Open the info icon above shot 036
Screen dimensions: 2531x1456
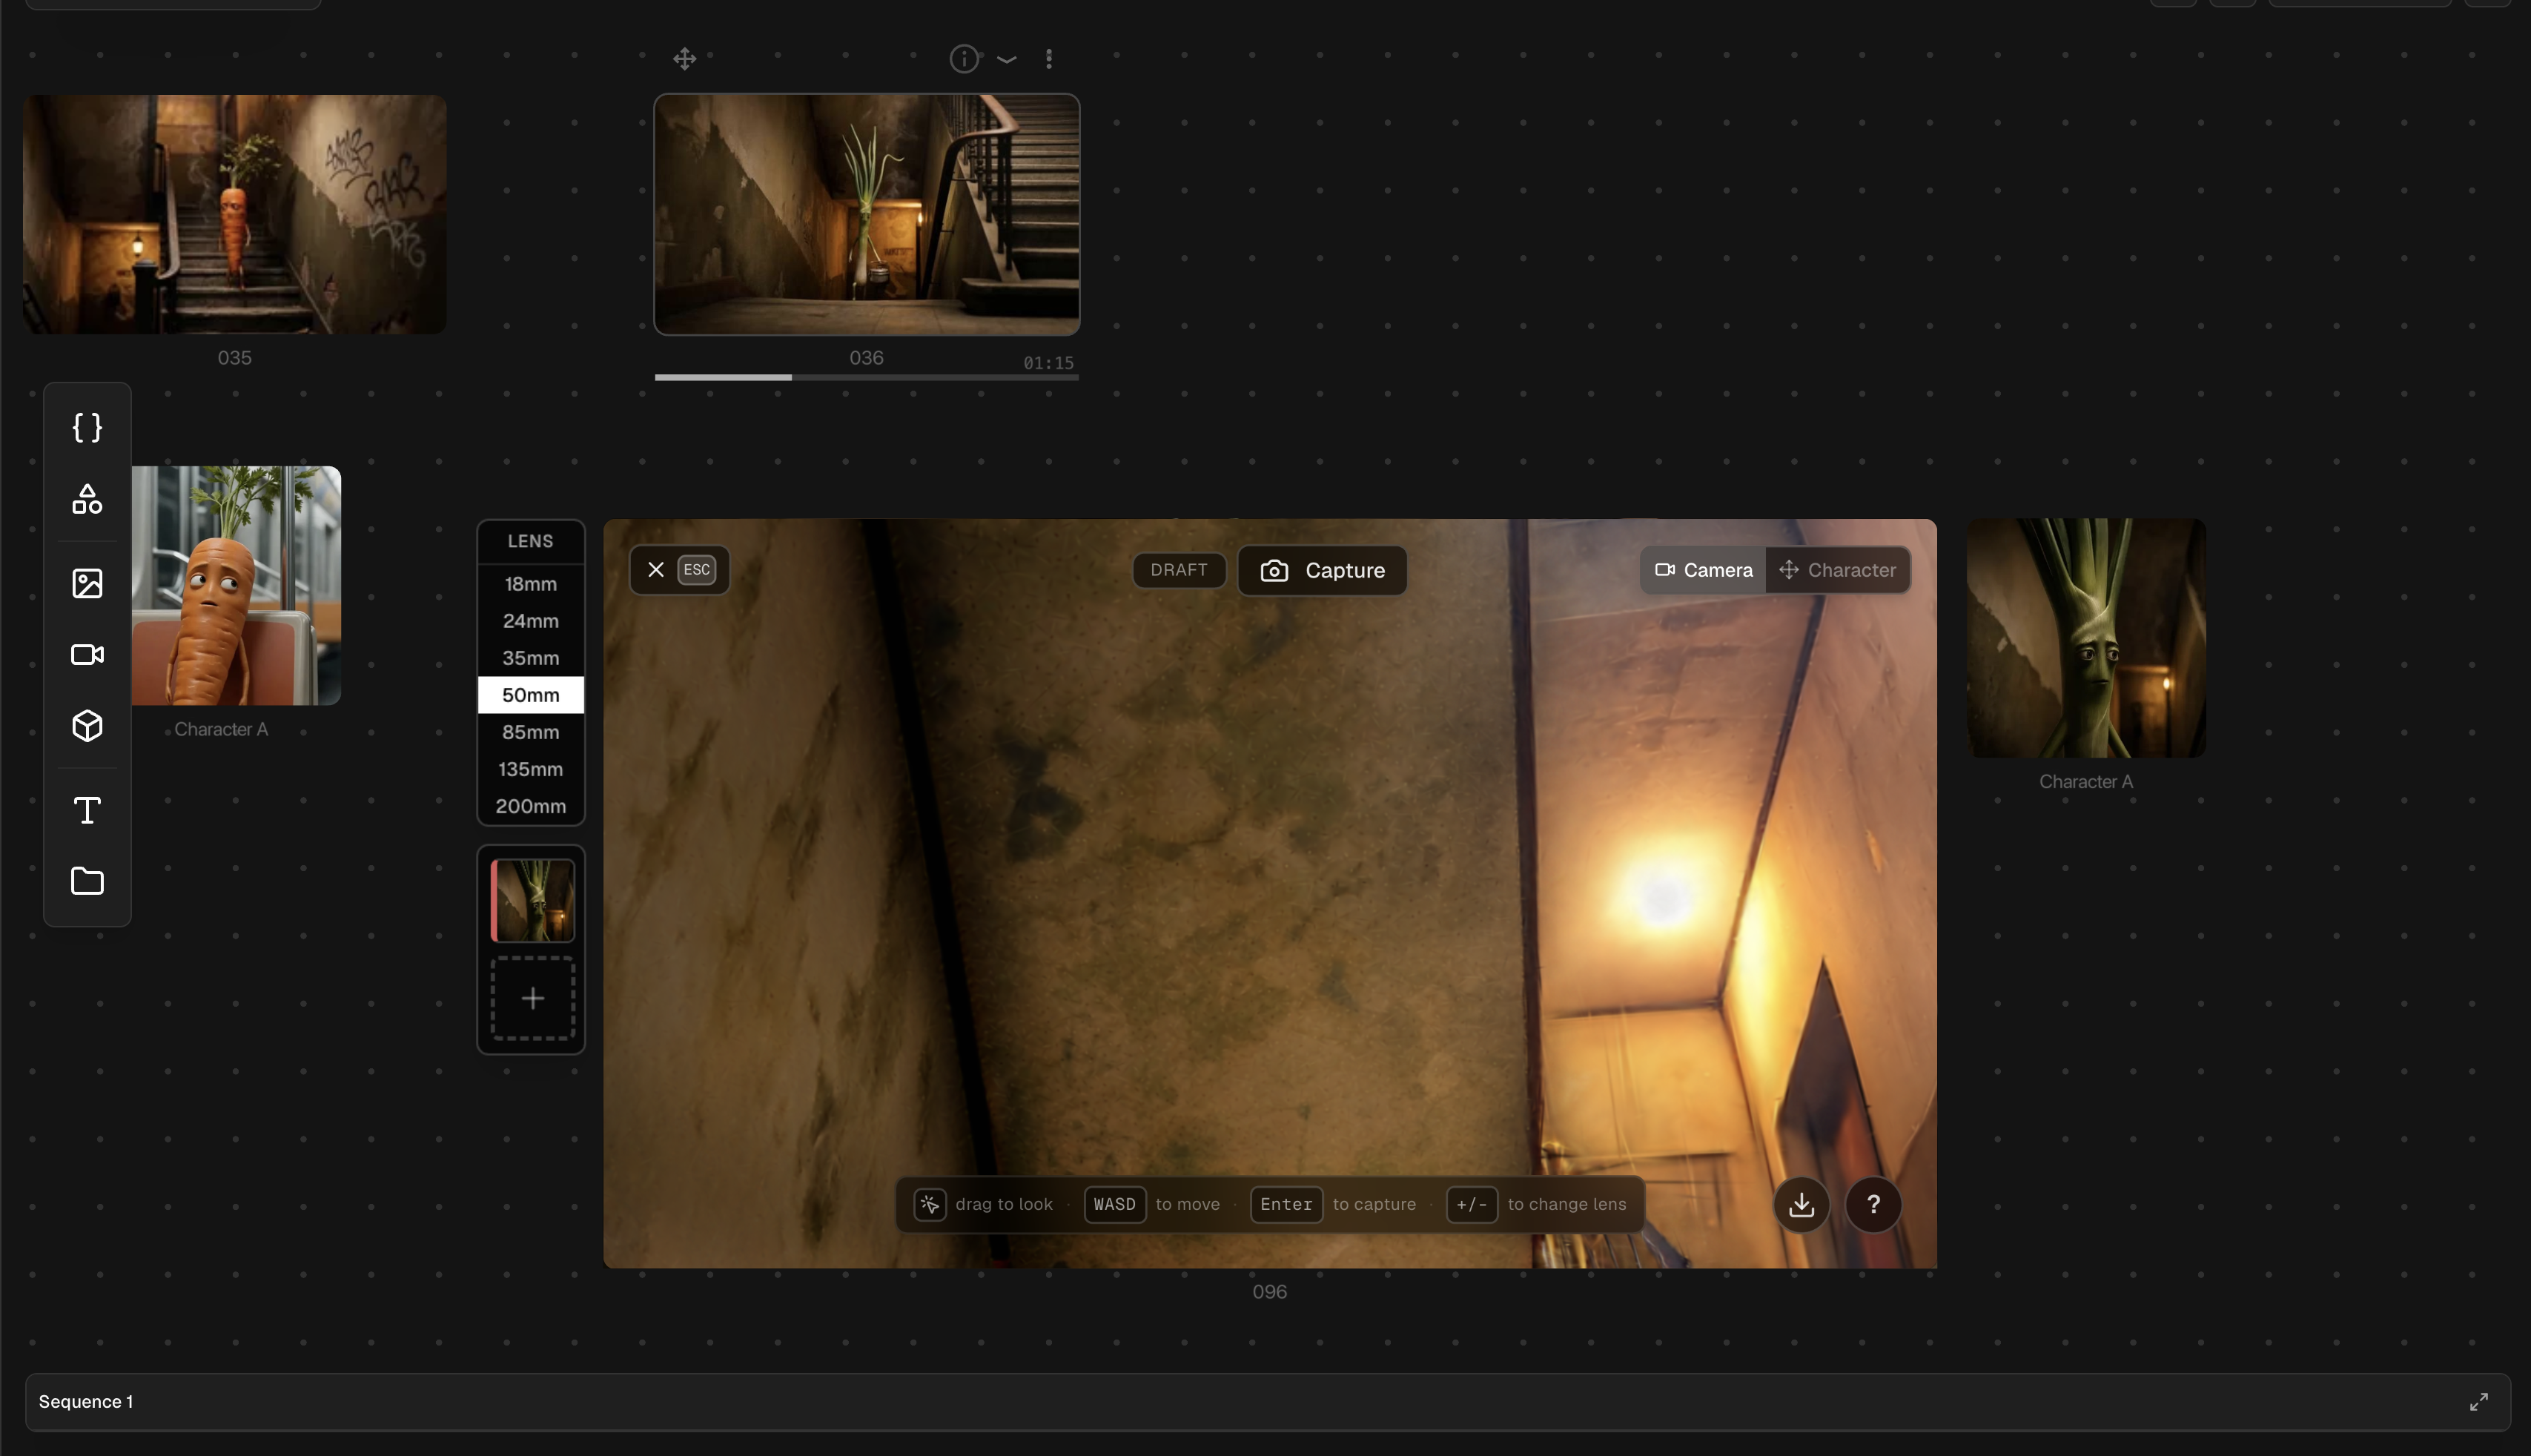[963, 59]
